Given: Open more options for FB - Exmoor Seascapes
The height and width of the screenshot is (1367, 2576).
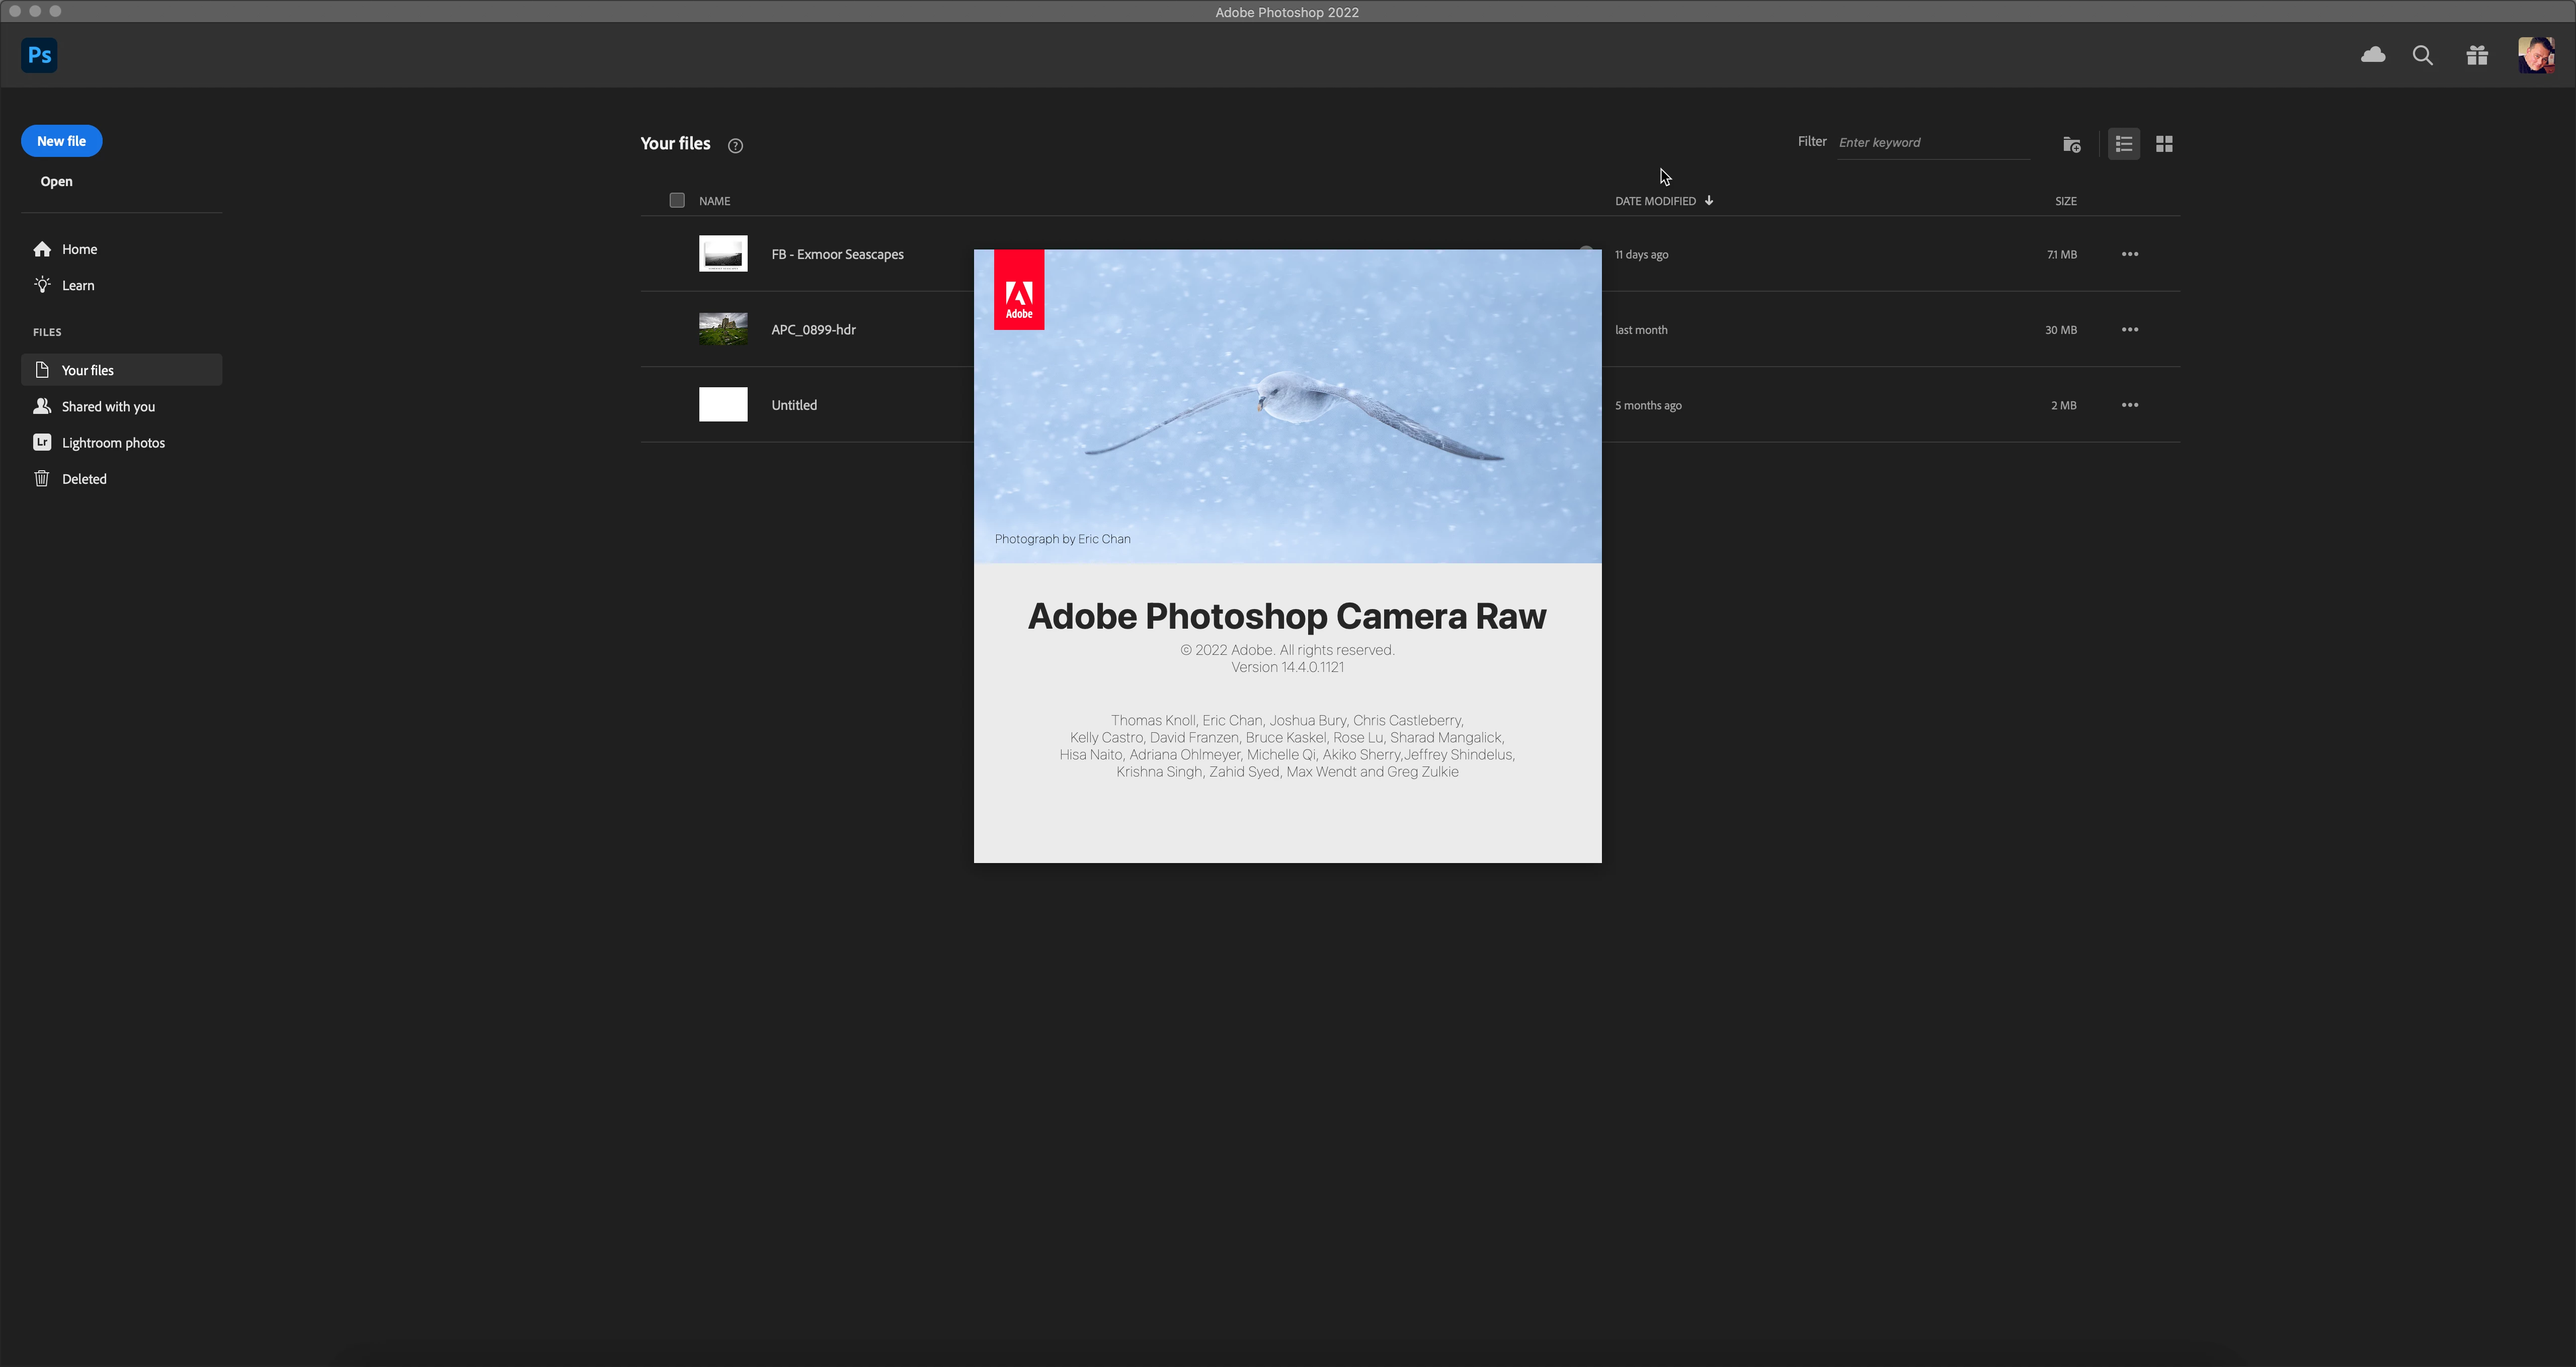Looking at the screenshot, I should tap(2130, 254).
